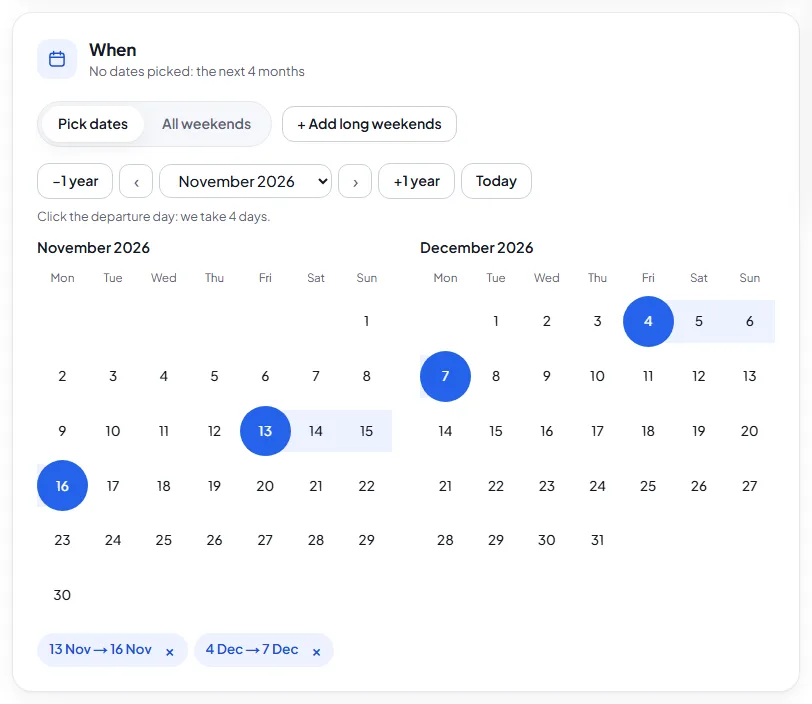Select December 6 in highlighted range

point(750,321)
